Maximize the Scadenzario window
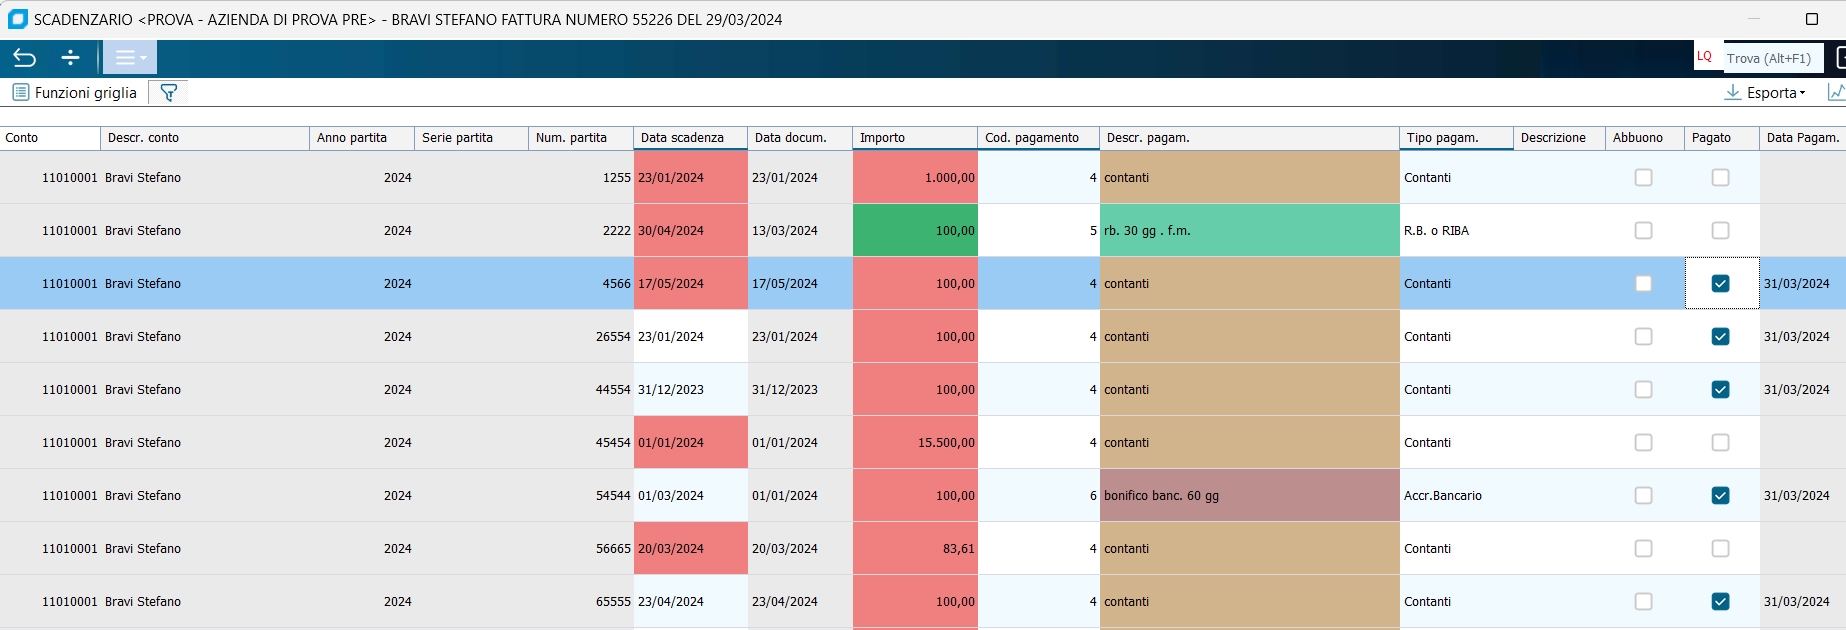 coord(1811,19)
